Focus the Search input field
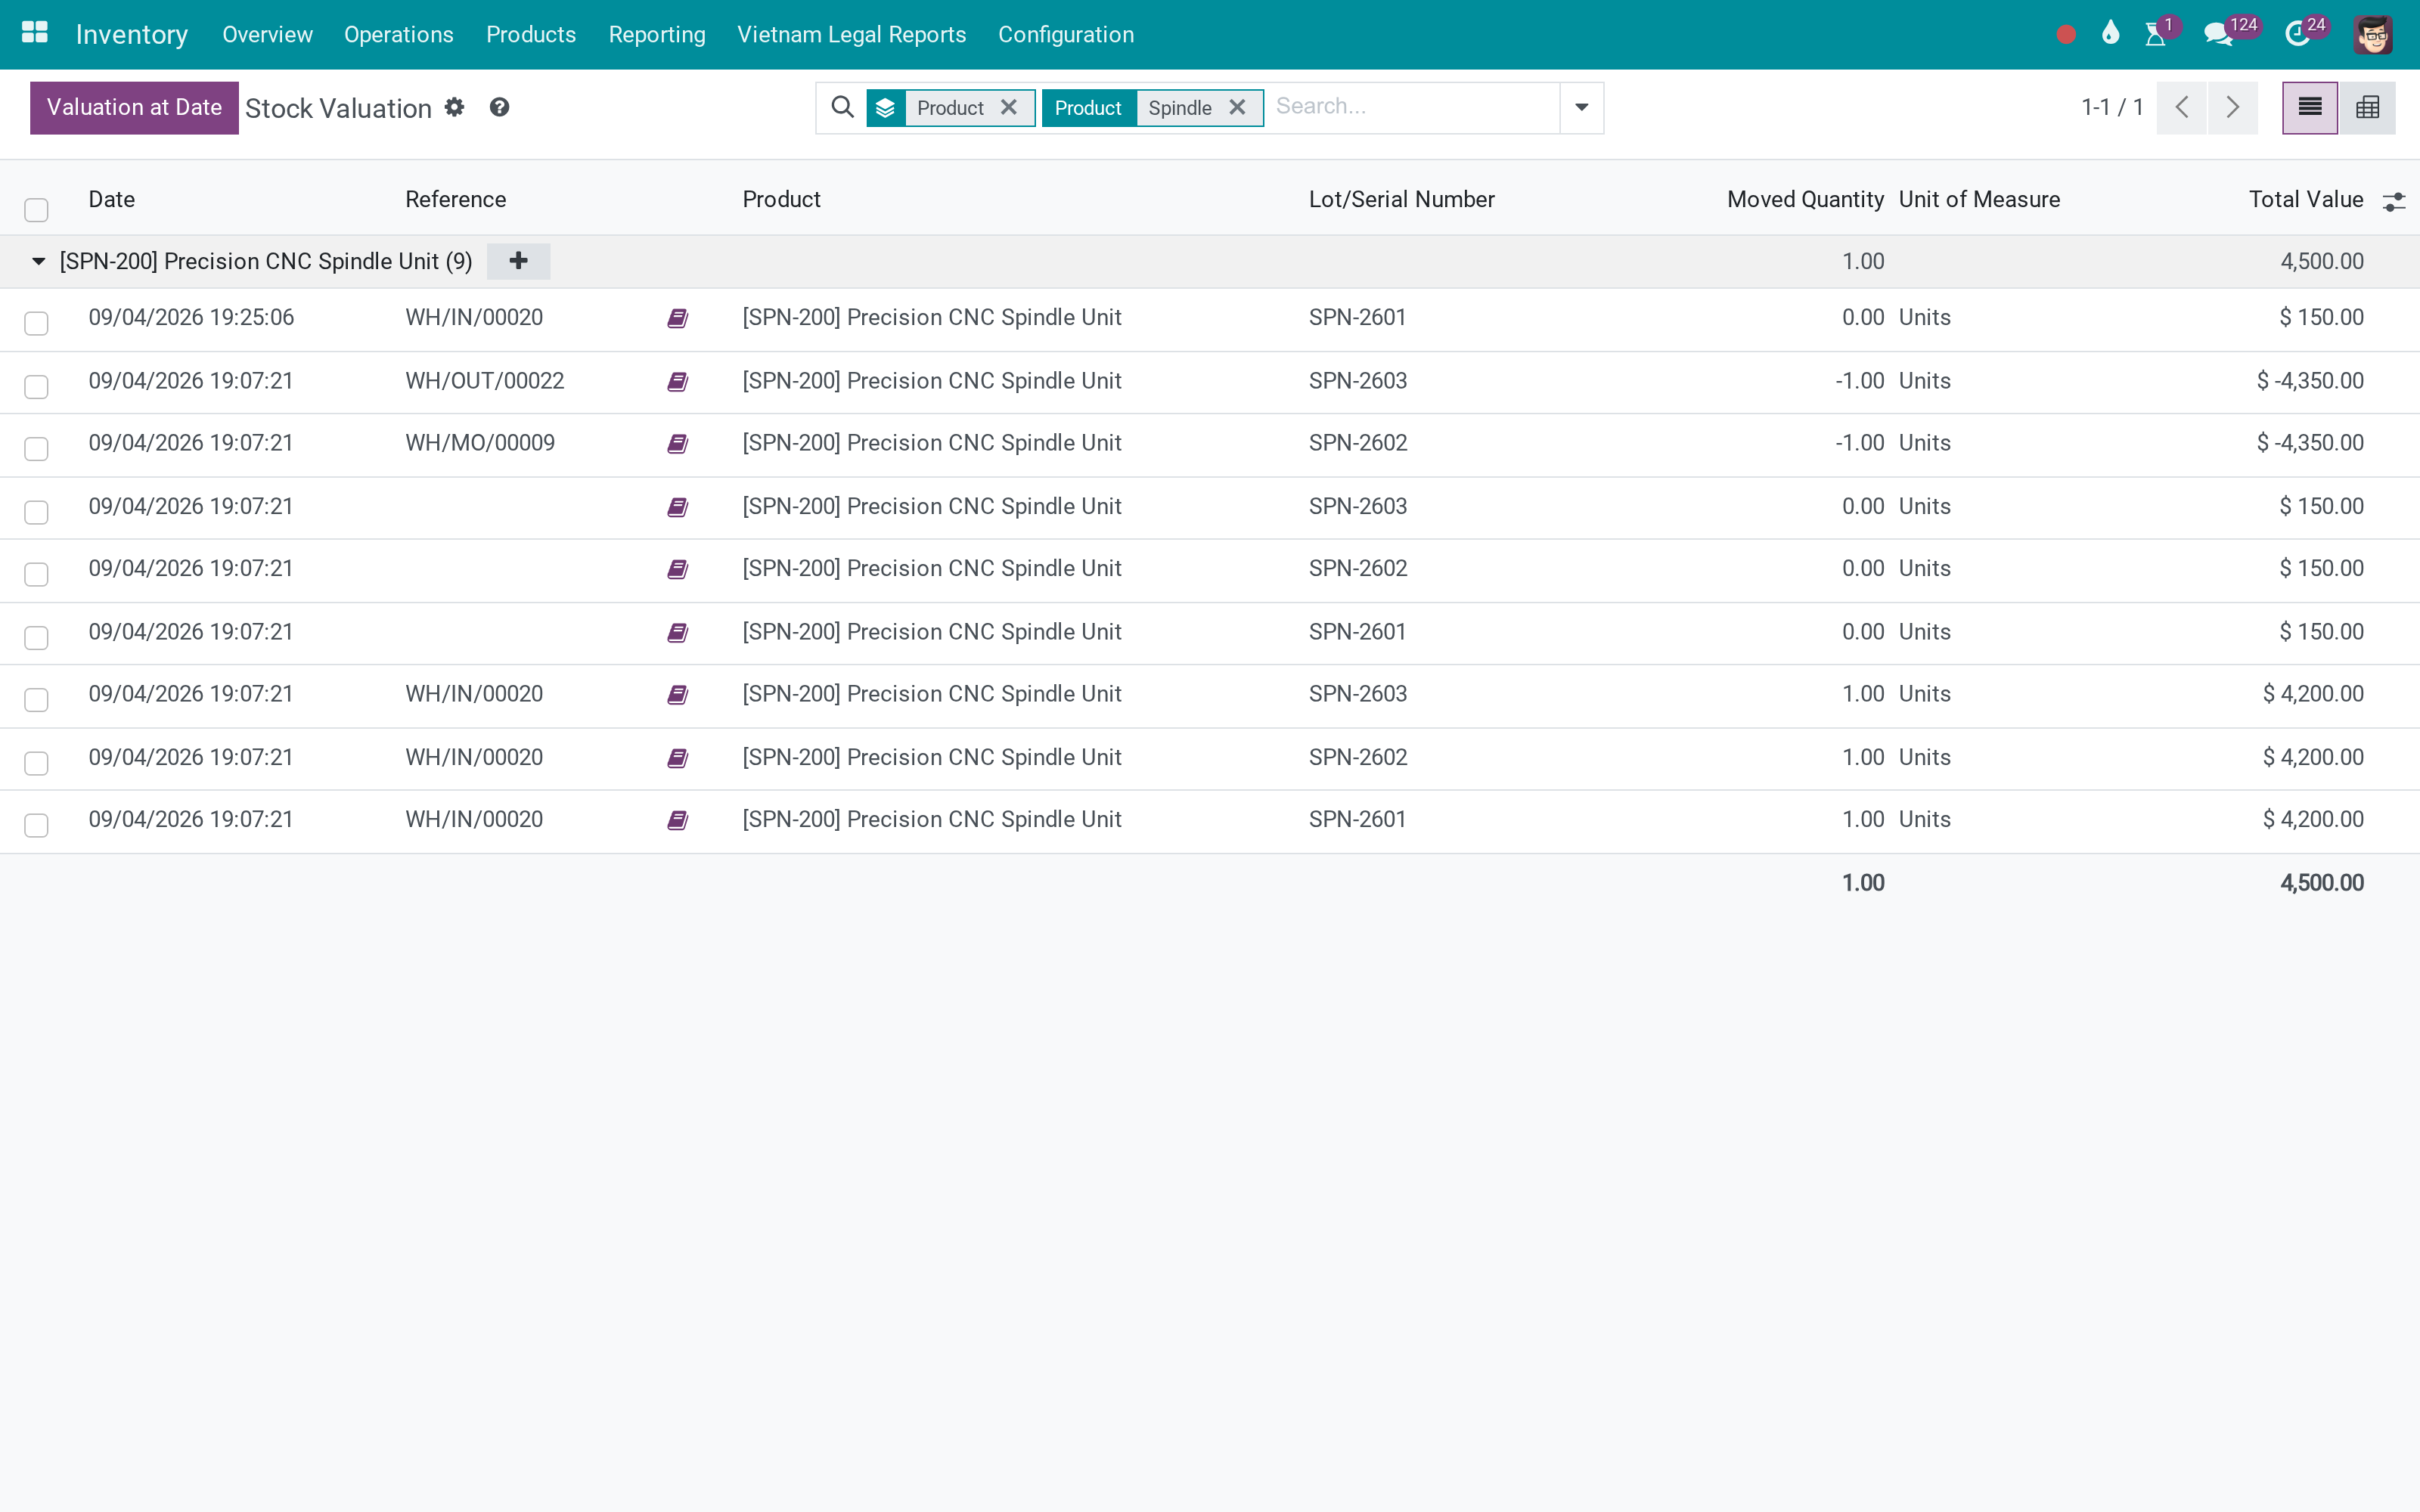2420x1512 pixels. (x=1412, y=107)
